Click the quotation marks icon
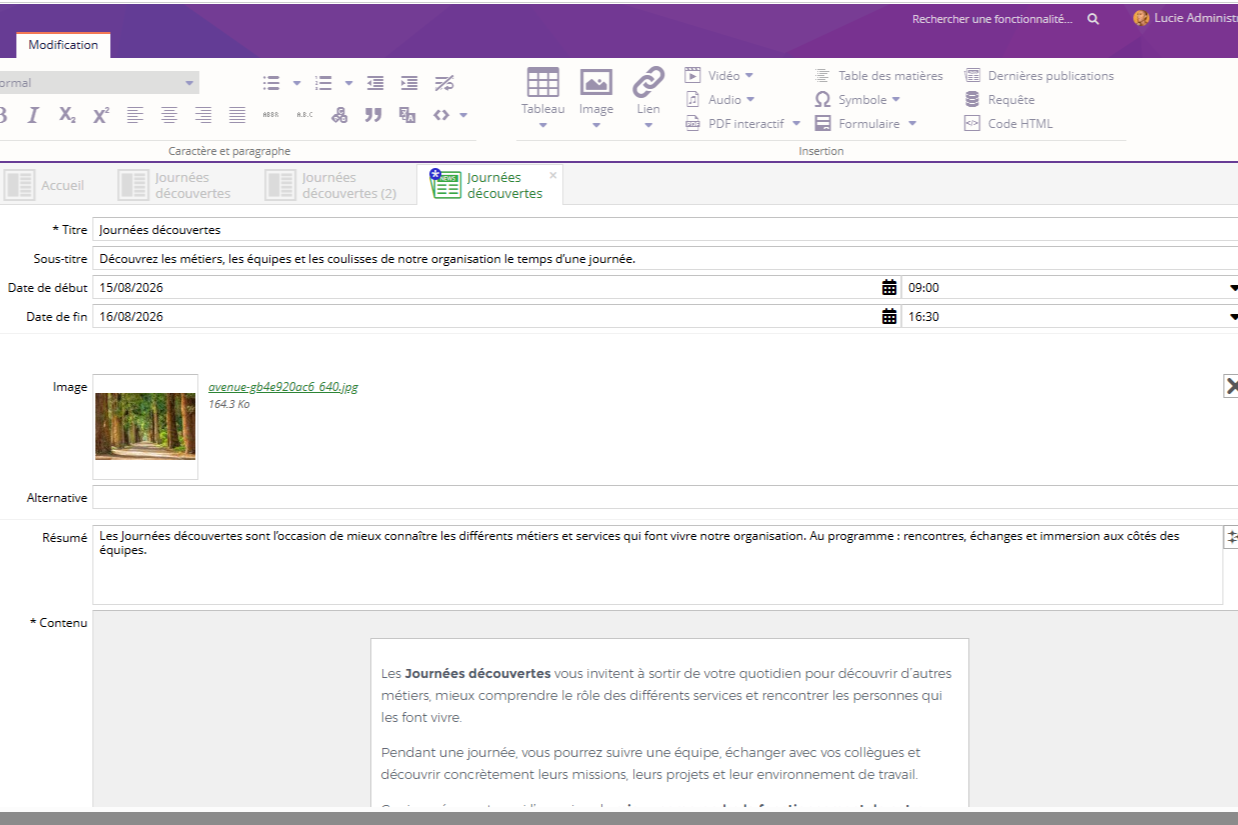Viewport: 1238px width, 825px height. coord(373,116)
